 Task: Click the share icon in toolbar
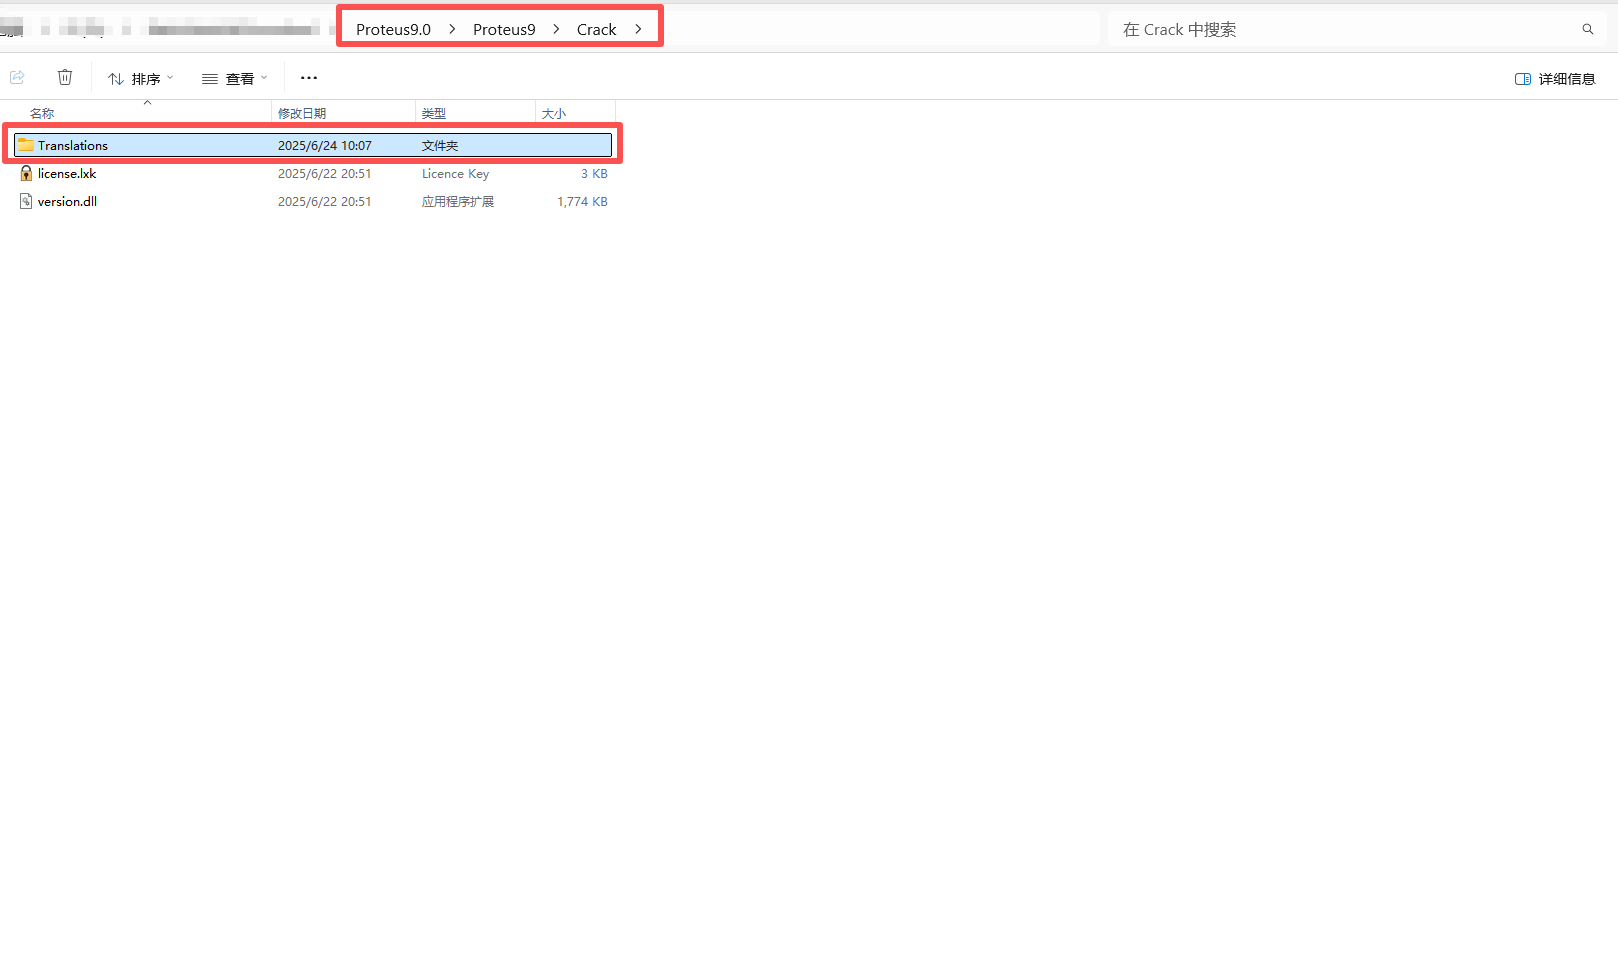point(17,77)
